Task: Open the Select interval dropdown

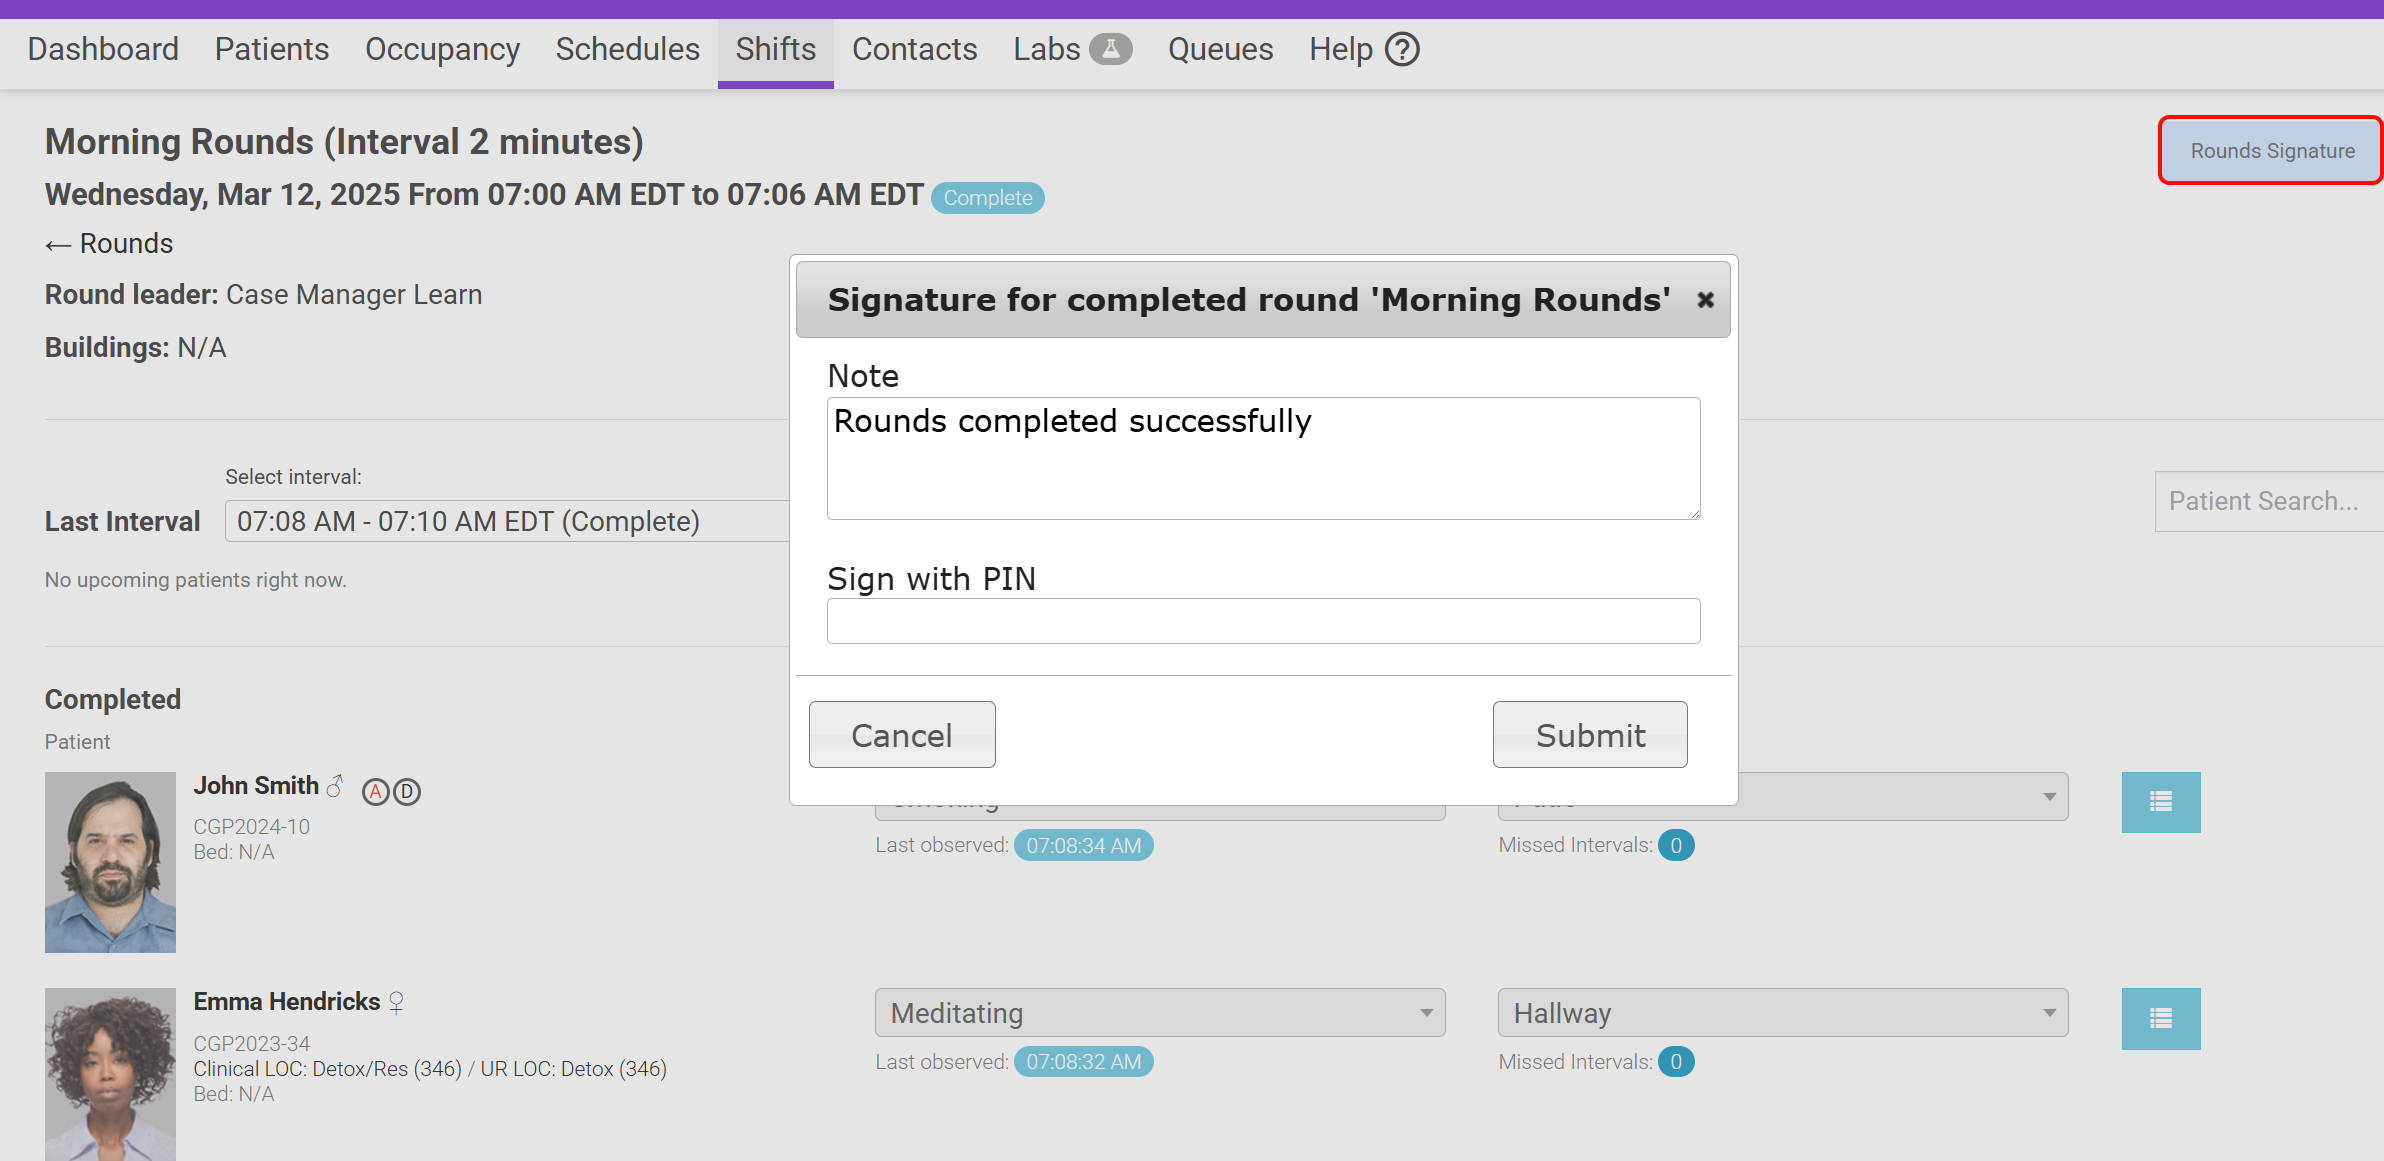Action: 506,521
